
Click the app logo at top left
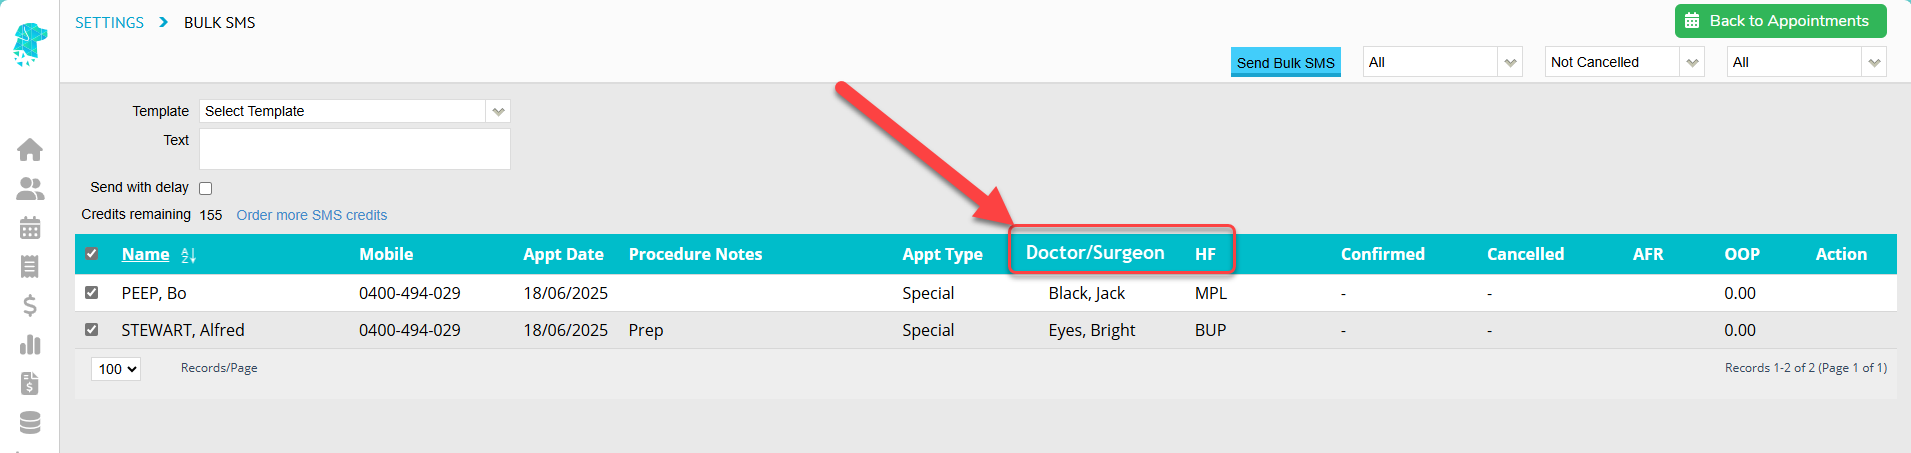[30, 44]
